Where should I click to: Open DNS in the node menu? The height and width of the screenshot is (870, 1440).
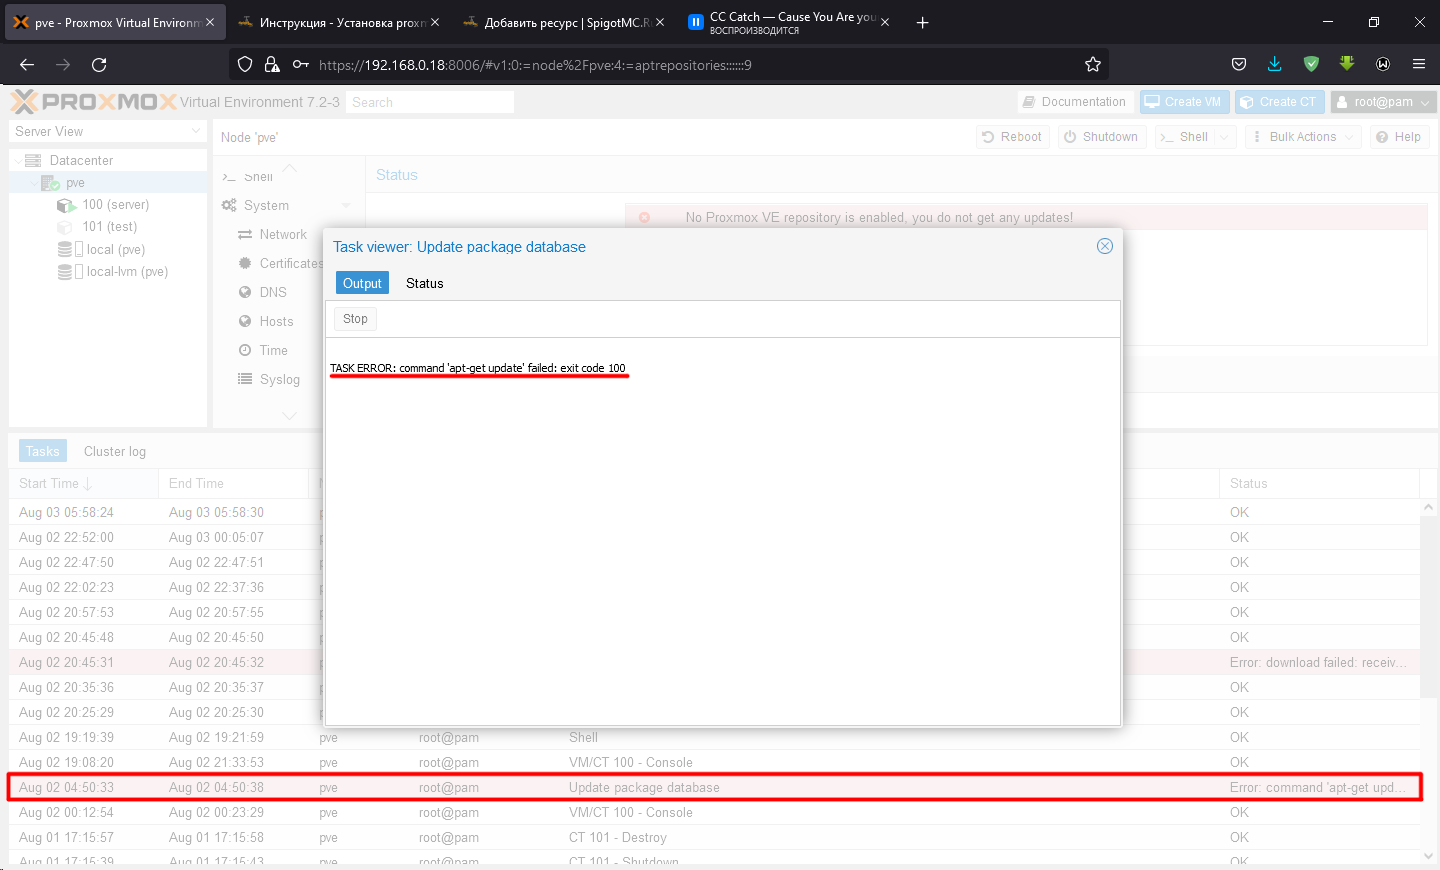273,292
